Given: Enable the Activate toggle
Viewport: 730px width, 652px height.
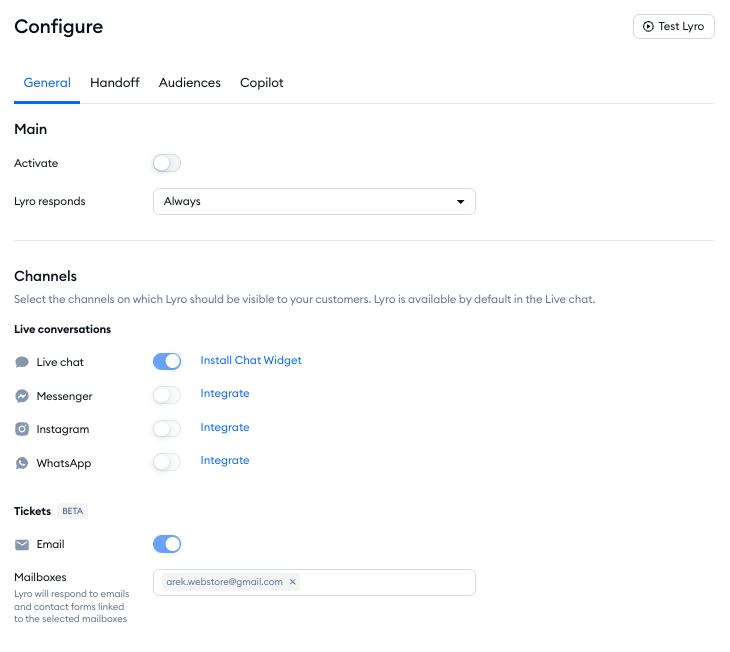Looking at the screenshot, I should [x=167, y=163].
